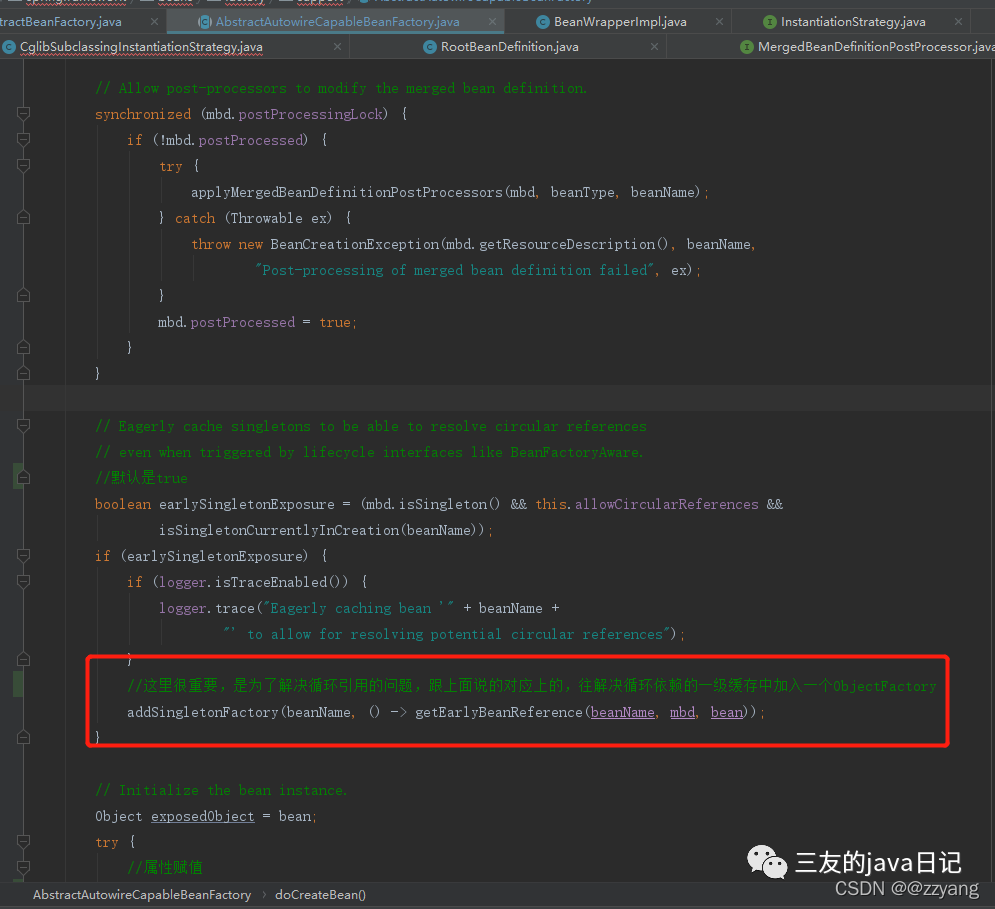The width and height of the screenshot is (995, 909).
Task: Select AbstractAutowireCapableBeanFactory.java tab
Action: (338, 22)
